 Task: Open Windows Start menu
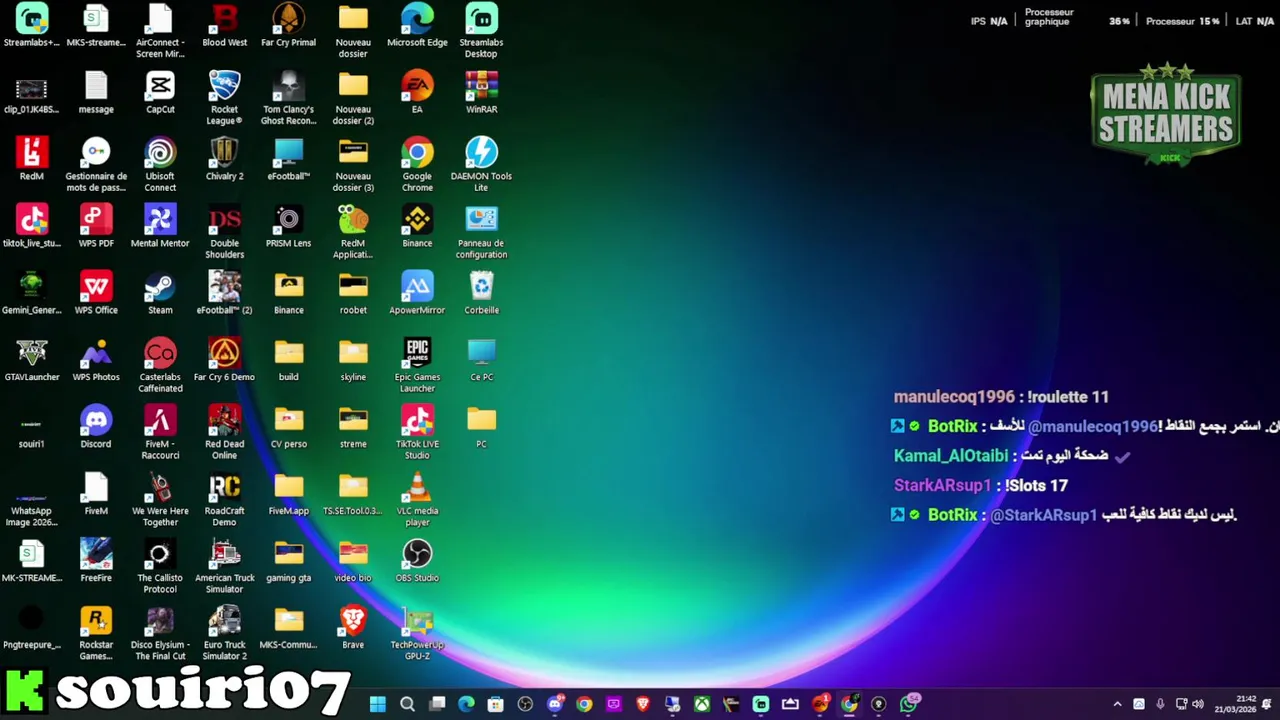pos(377,704)
